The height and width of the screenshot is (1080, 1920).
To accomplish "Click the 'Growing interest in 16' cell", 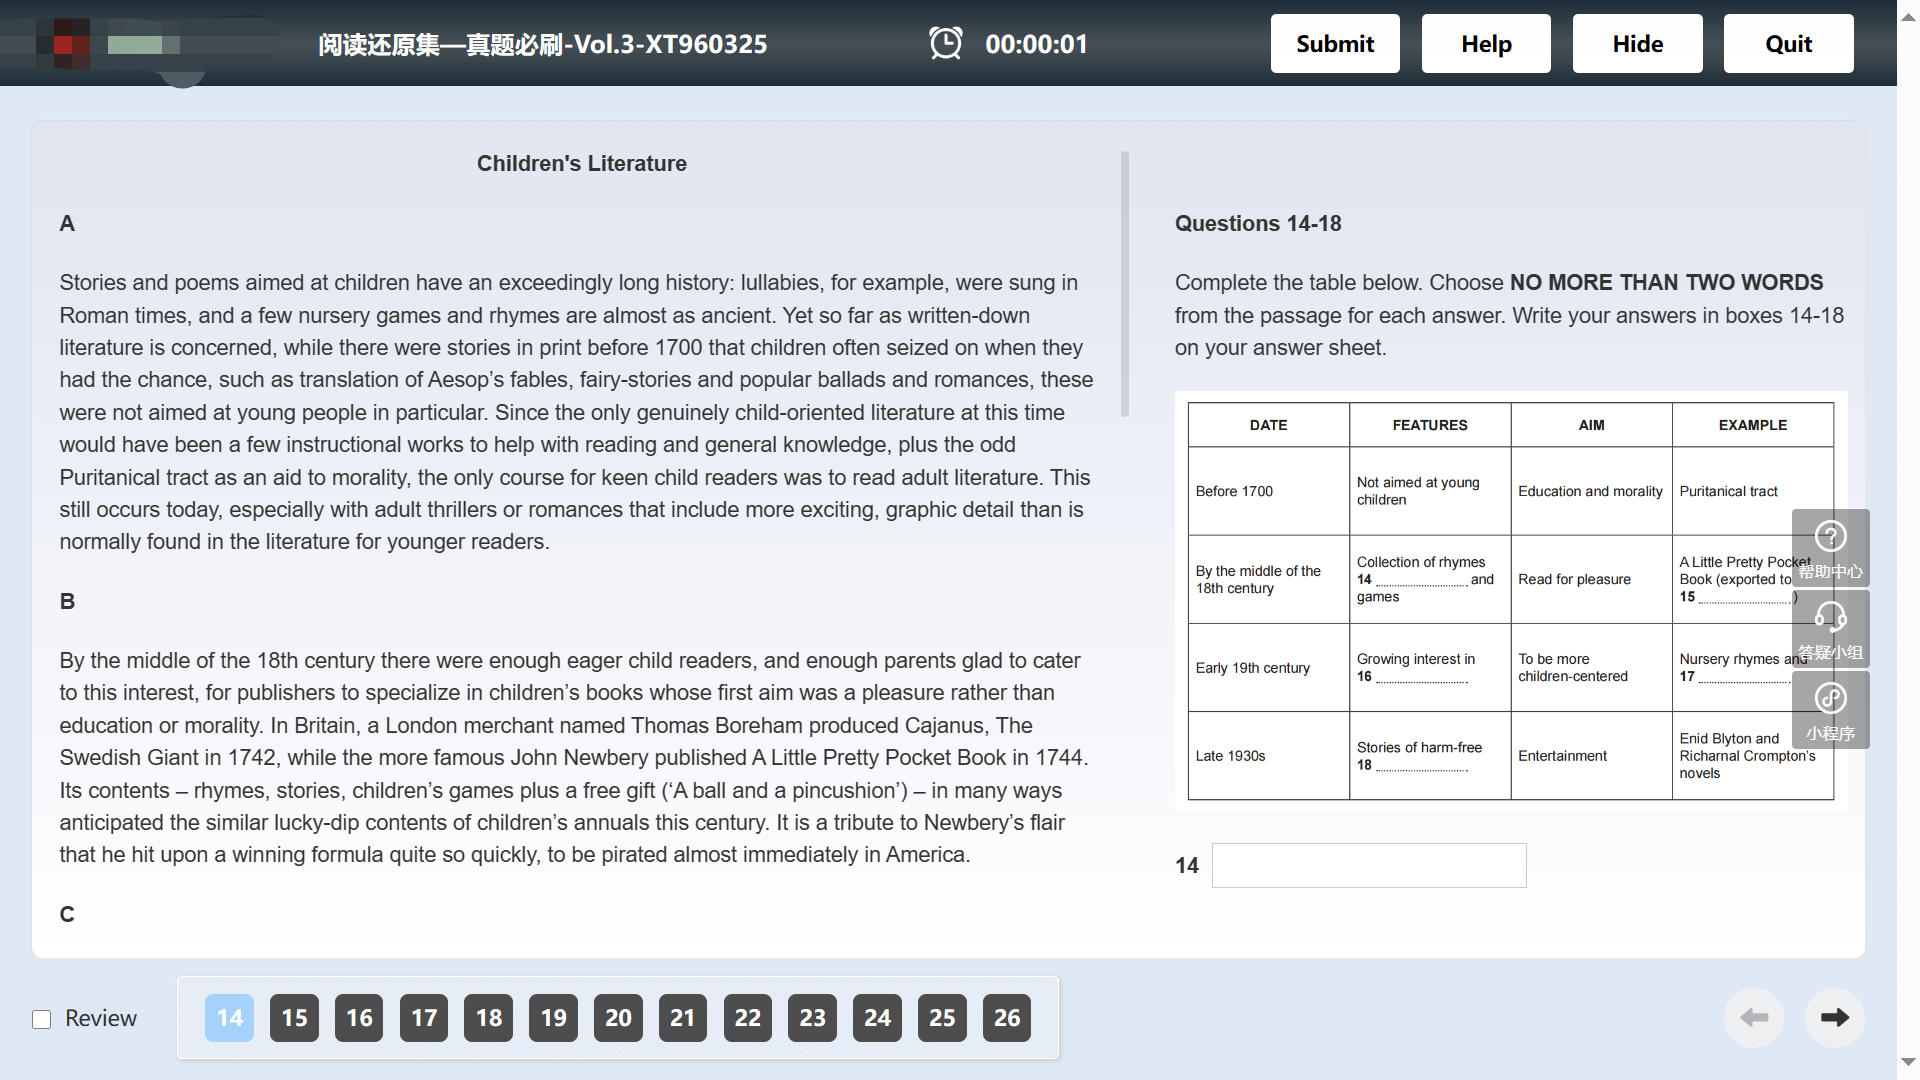I will pyautogui.click(x=1430, y=668).
